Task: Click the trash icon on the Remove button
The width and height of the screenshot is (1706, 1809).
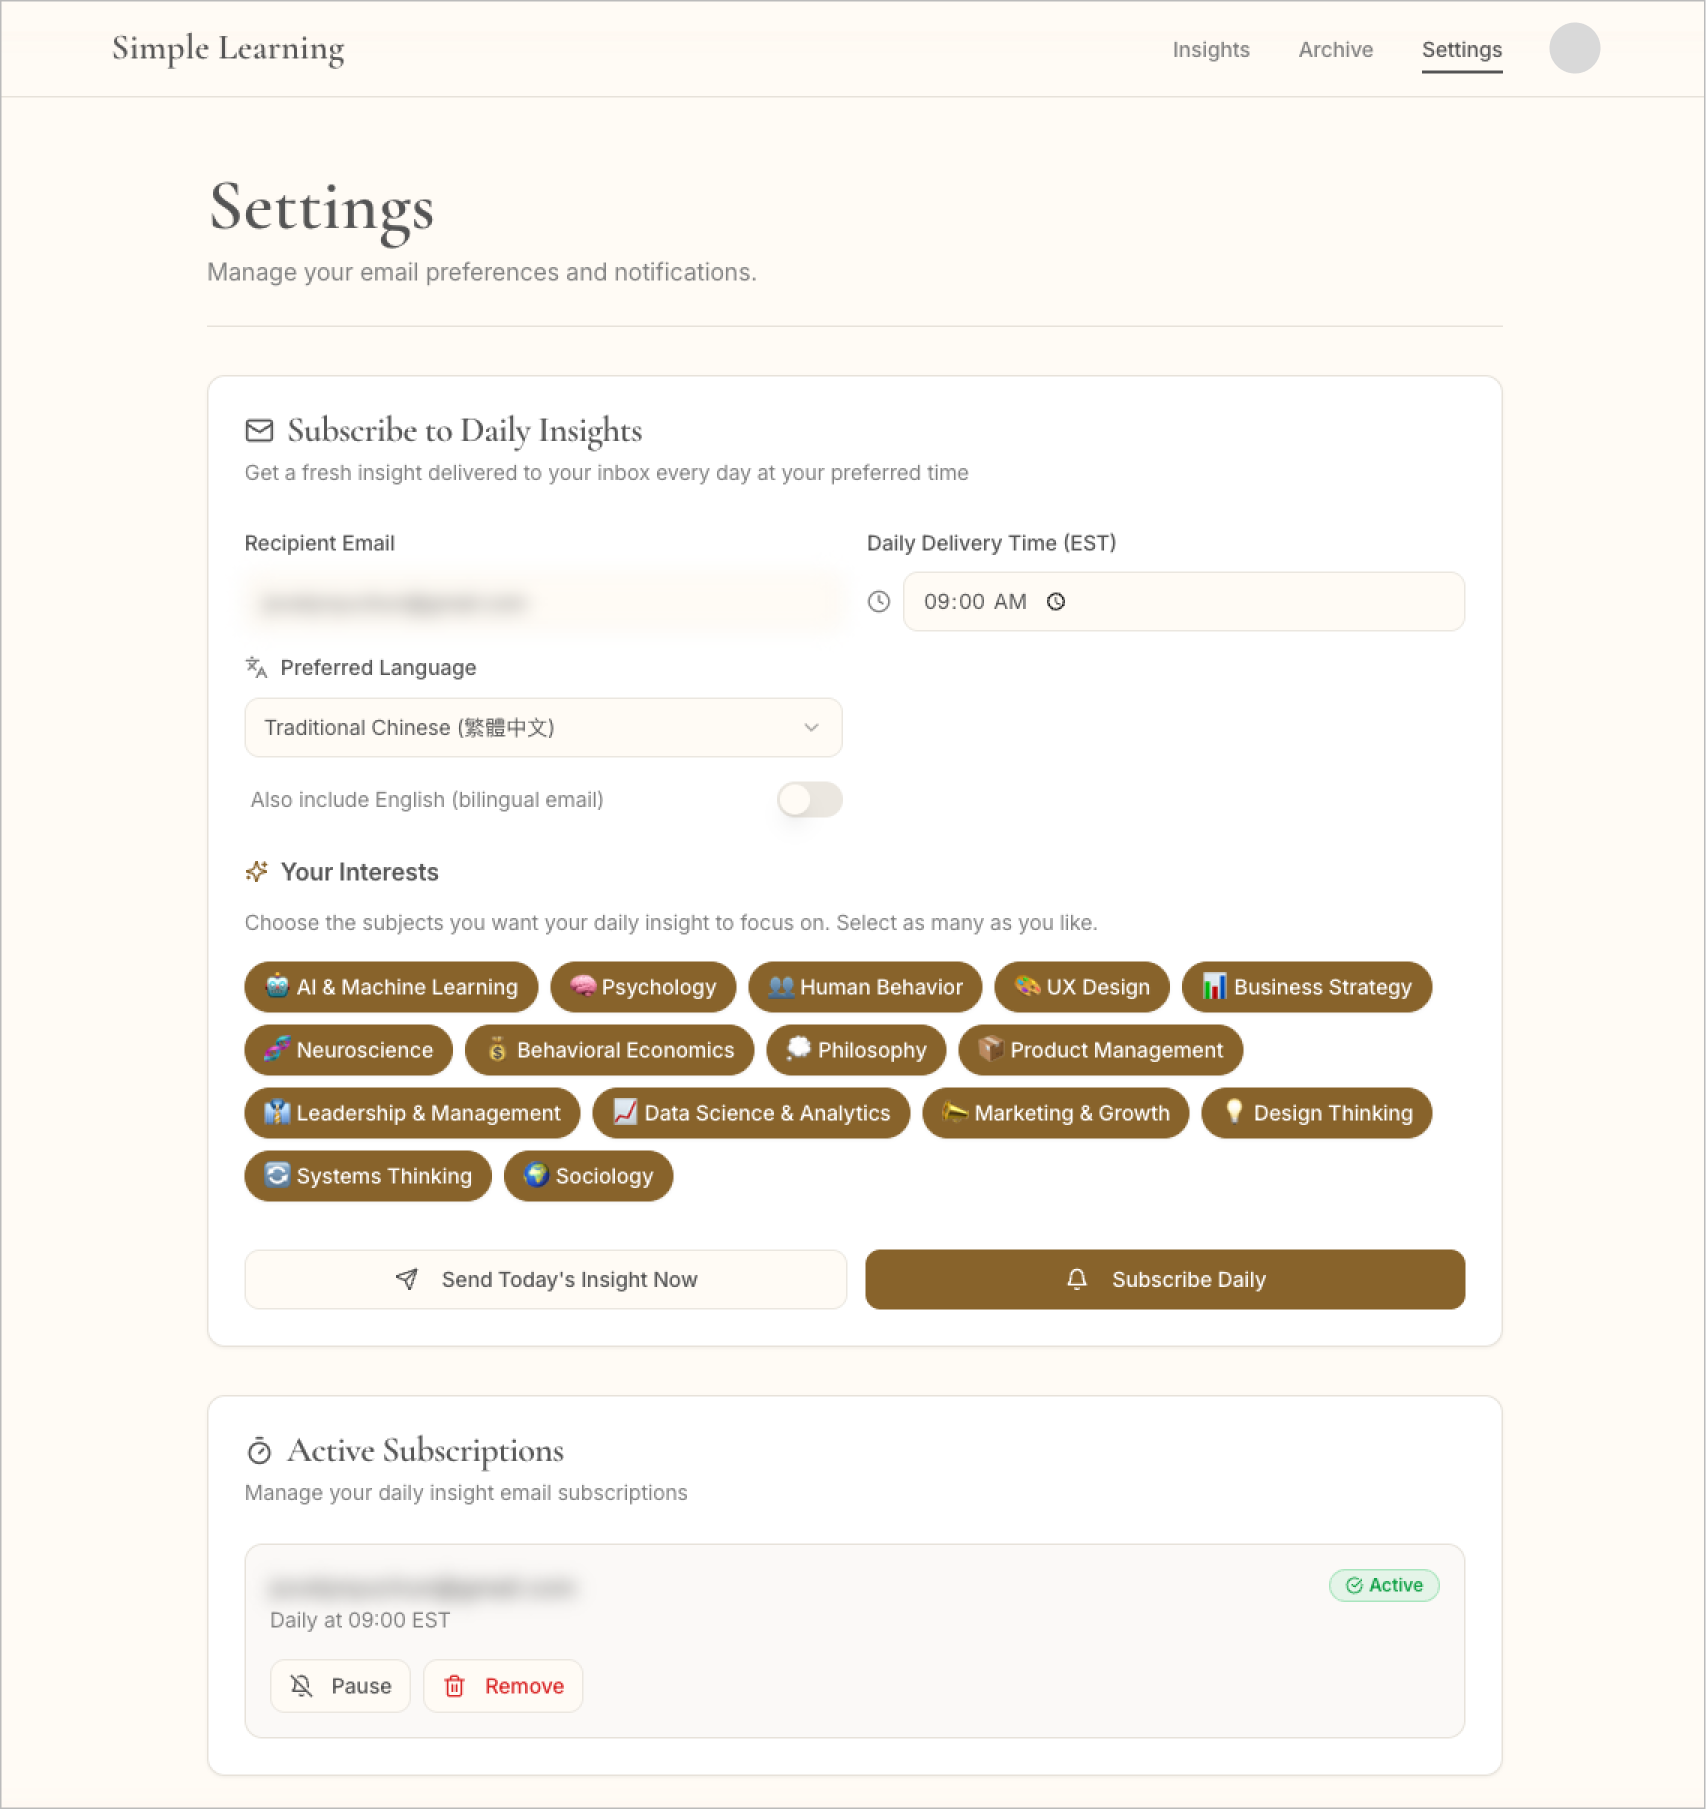Action: (x=455, y=1686)
